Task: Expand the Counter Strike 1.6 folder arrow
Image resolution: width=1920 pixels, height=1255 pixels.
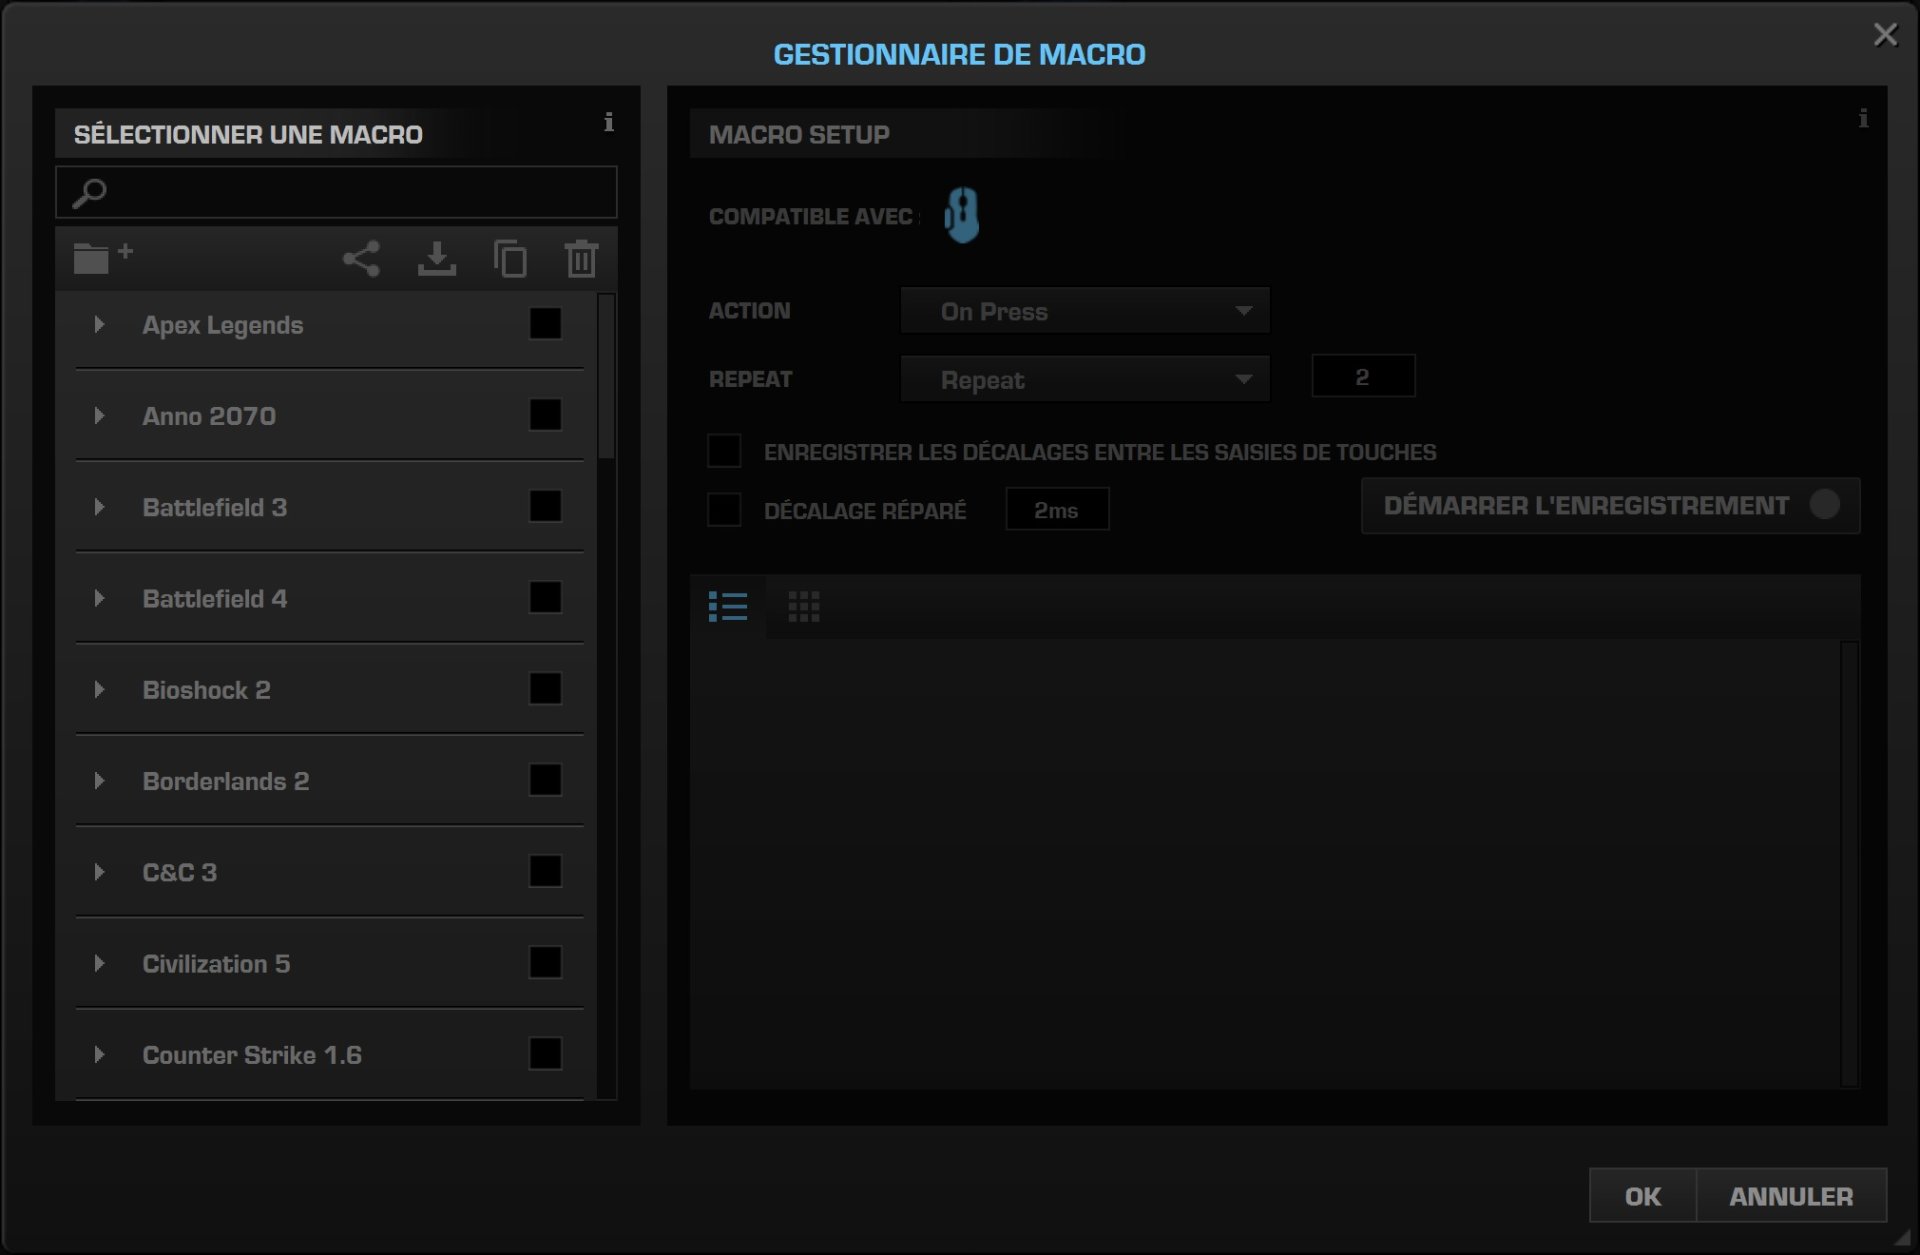Action: coord(99,1054)
